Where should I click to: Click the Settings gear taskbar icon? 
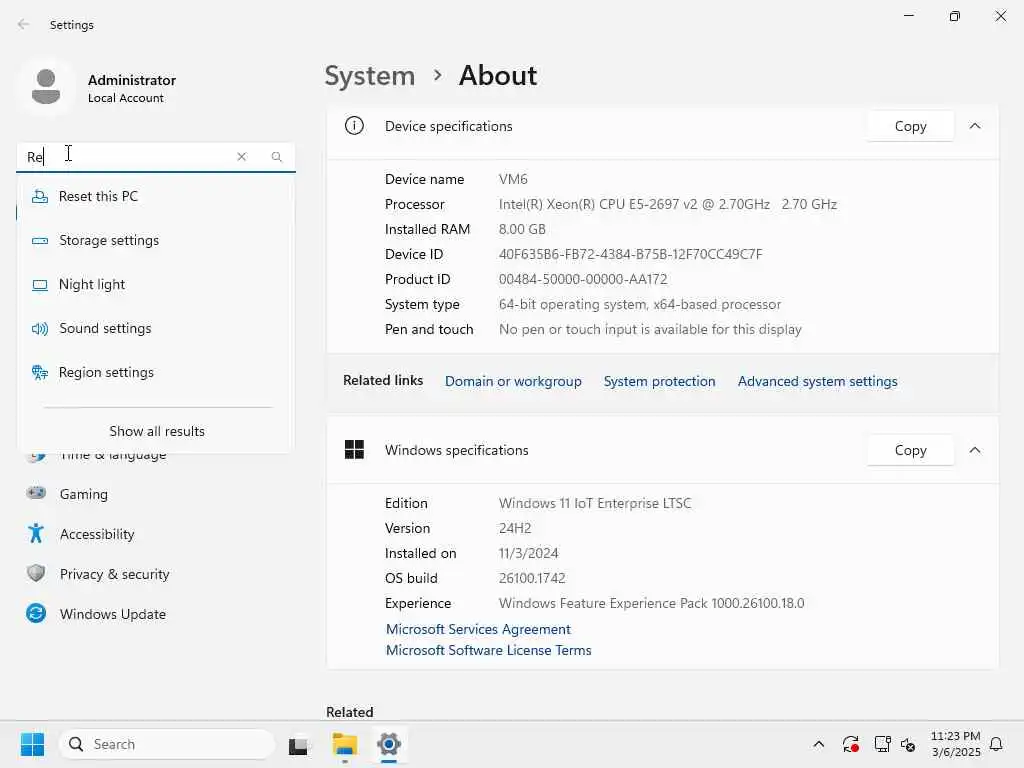389,744
